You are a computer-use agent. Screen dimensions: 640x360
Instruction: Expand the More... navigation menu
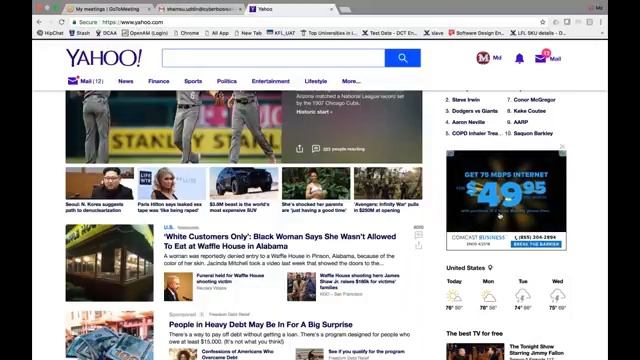[351, 81]
